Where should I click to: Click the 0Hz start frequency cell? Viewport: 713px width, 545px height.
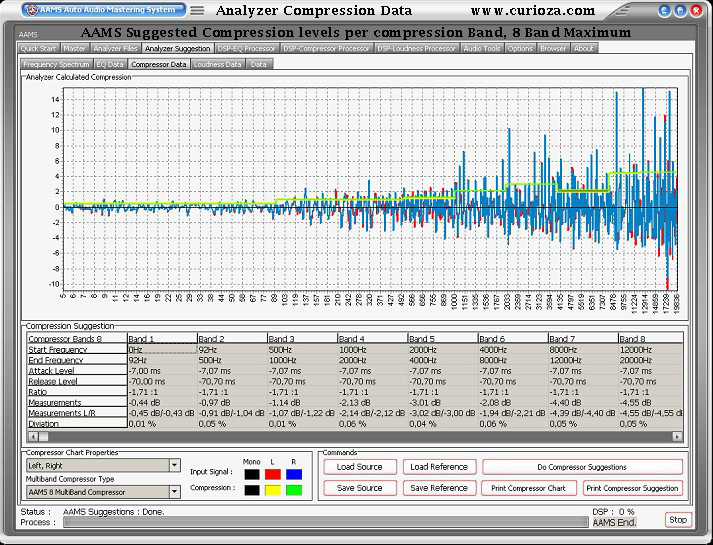162,350
